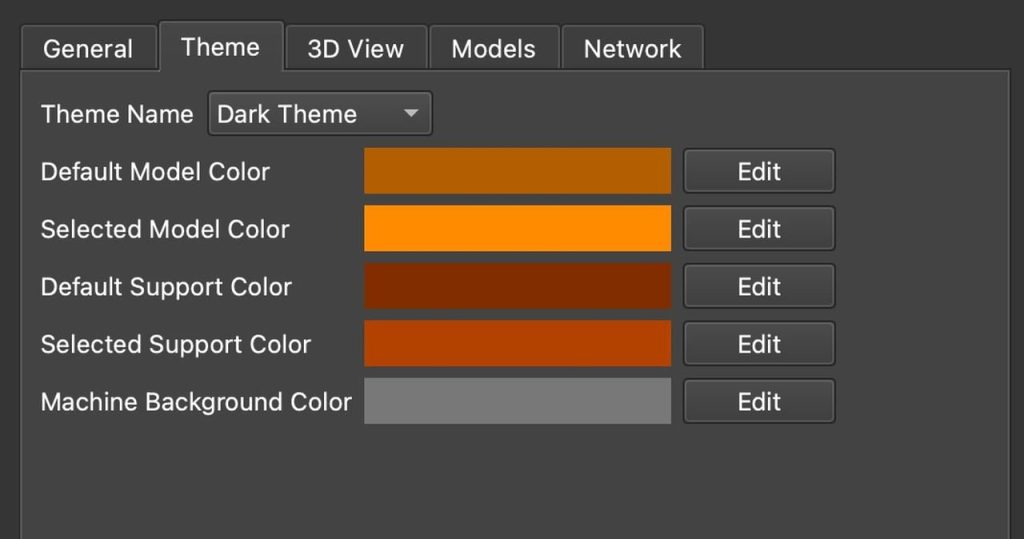The height and width of the screenshot is (539, 1024).
Task: Open the Network settings tab
Action: click(x=632, y=49)
